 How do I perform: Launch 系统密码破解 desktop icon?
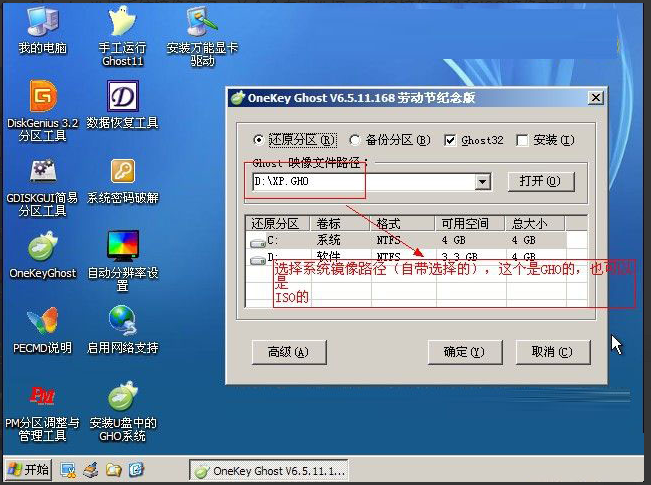(x=123, y=173)
